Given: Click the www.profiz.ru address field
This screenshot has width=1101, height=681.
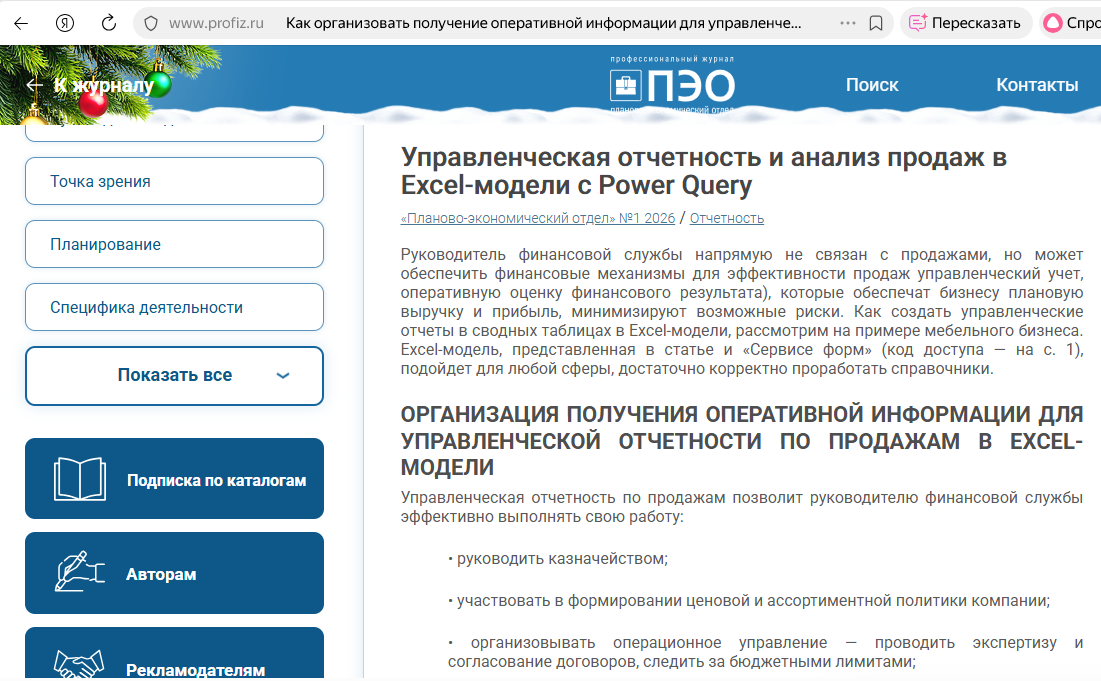Looking at the screenshot, I should [216, 23].
